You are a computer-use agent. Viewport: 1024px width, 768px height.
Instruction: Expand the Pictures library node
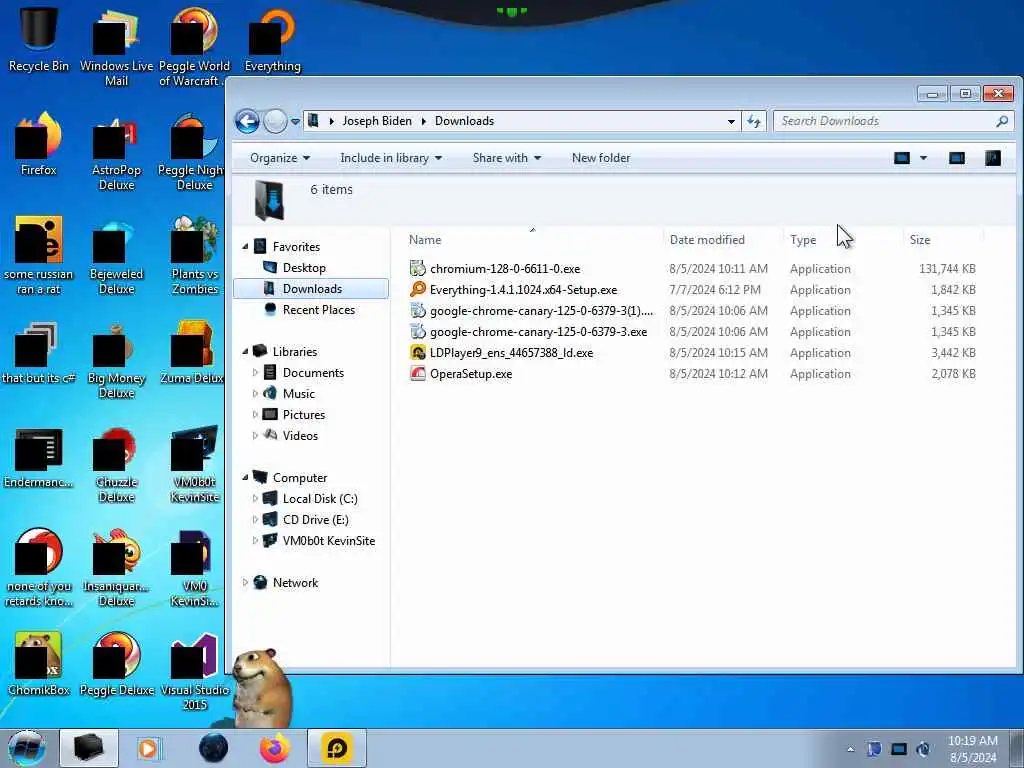(x=255, y=414)
